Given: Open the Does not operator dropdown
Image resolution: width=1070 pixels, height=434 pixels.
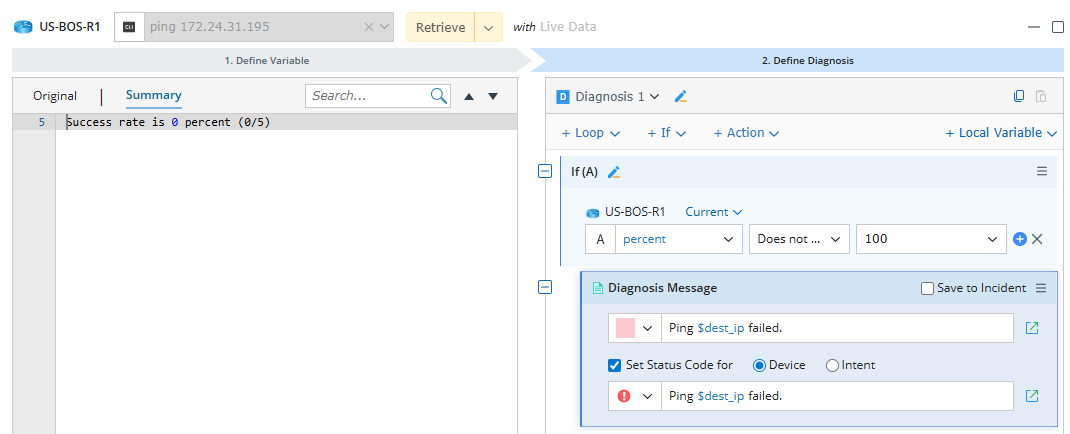Looking at the screenshot, I should tap(798, 239).
